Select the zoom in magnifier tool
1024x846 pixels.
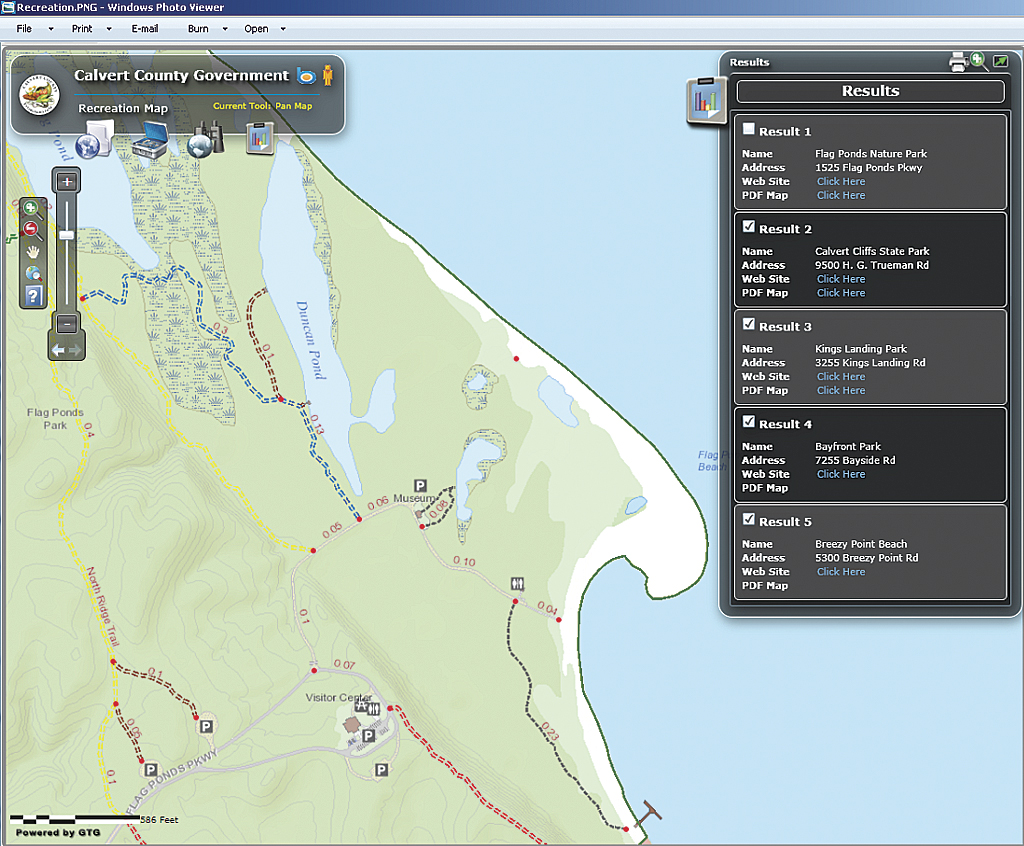(x=32, y=210)
